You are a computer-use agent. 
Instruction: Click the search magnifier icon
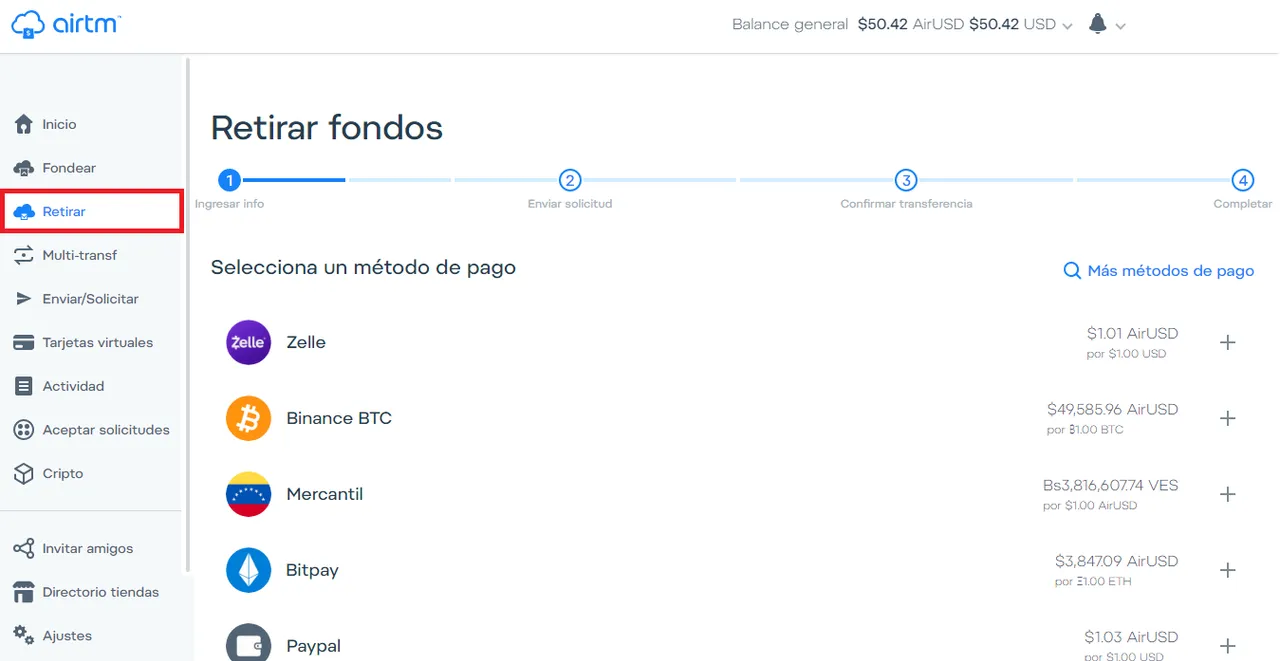click(1072, 271)
